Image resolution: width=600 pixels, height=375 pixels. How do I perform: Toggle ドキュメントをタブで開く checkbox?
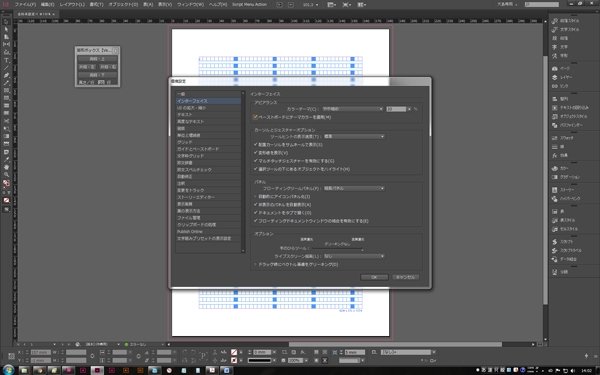click(x=256, y=212)
